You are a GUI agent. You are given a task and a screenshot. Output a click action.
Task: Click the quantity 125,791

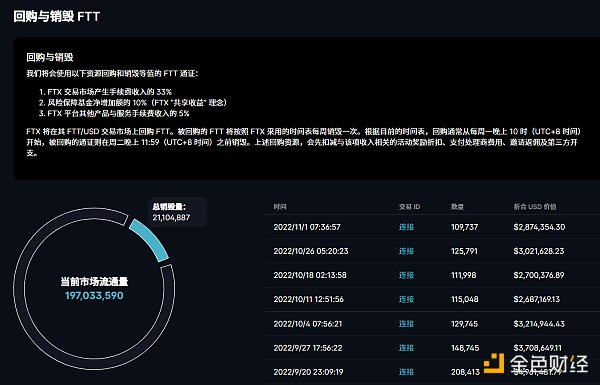pos(464,251)
